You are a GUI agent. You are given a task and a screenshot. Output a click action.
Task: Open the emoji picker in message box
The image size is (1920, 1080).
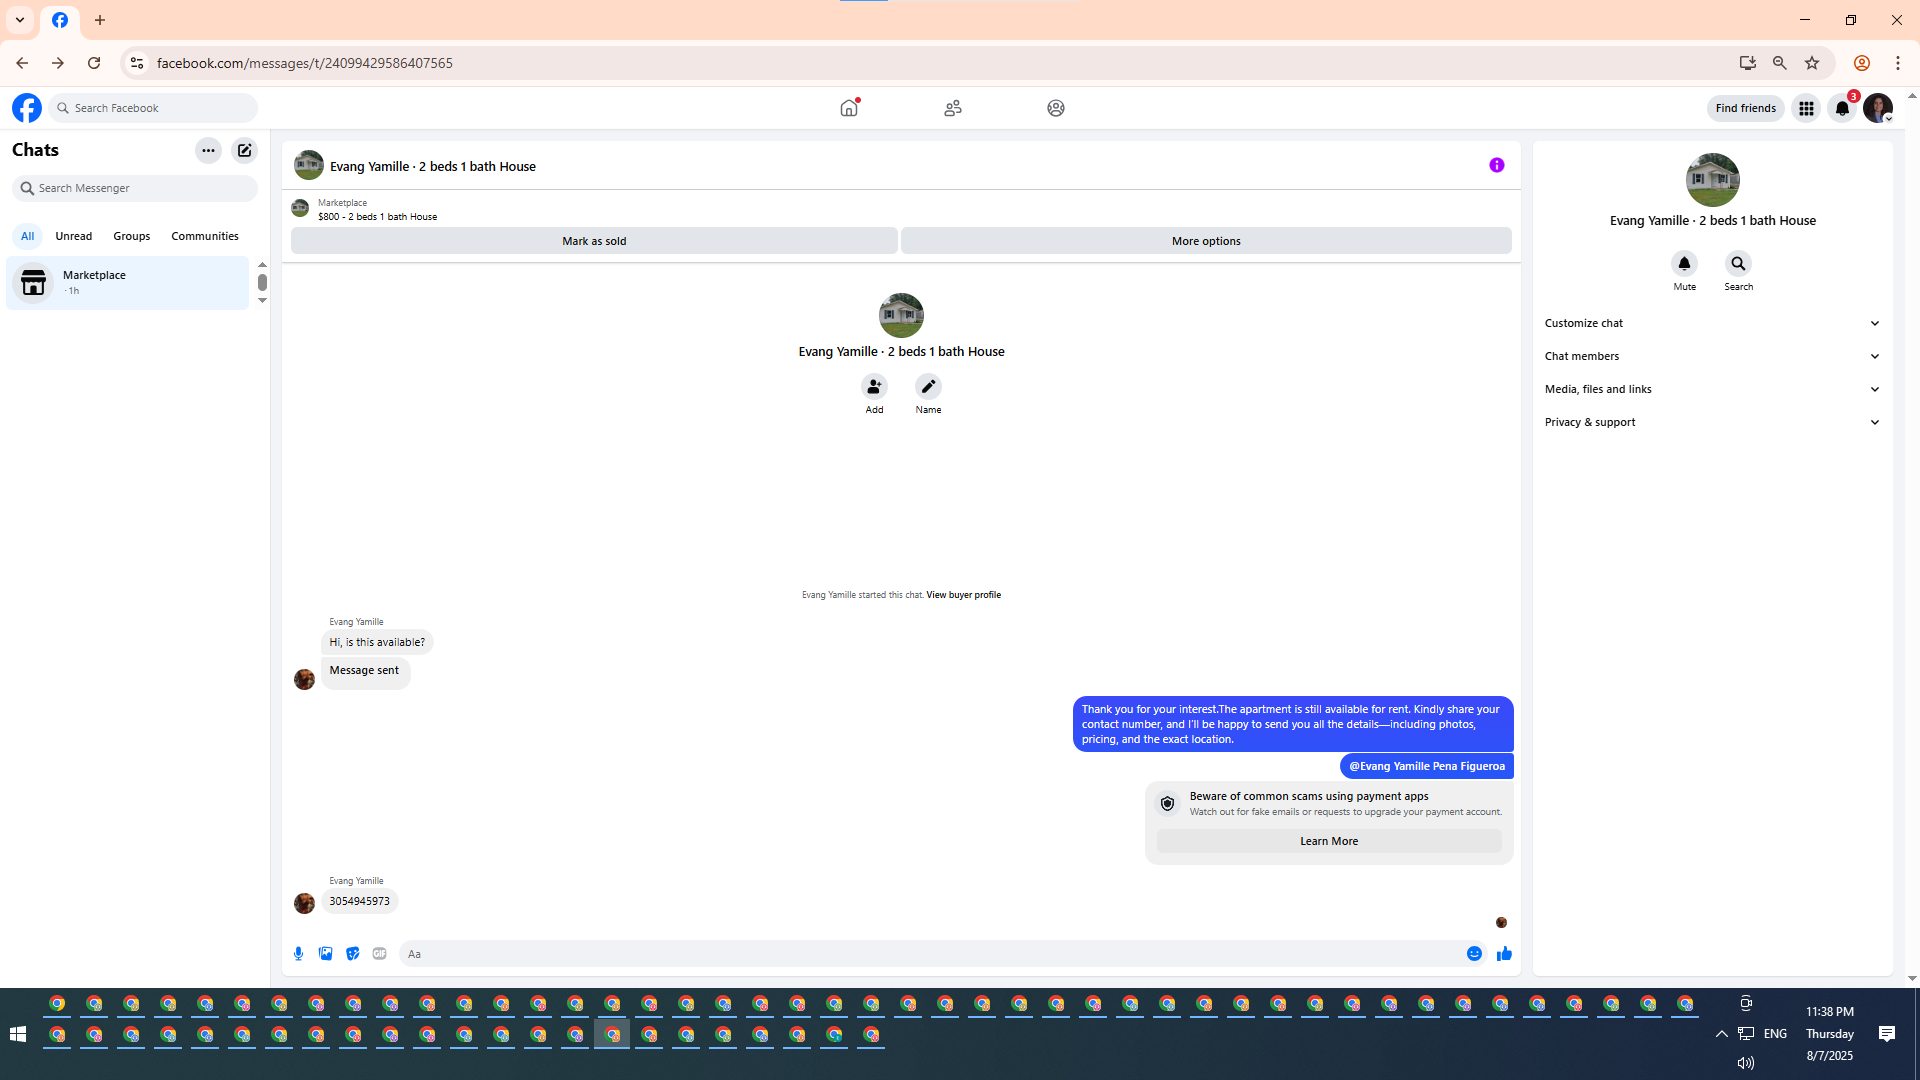(1474, 954)
